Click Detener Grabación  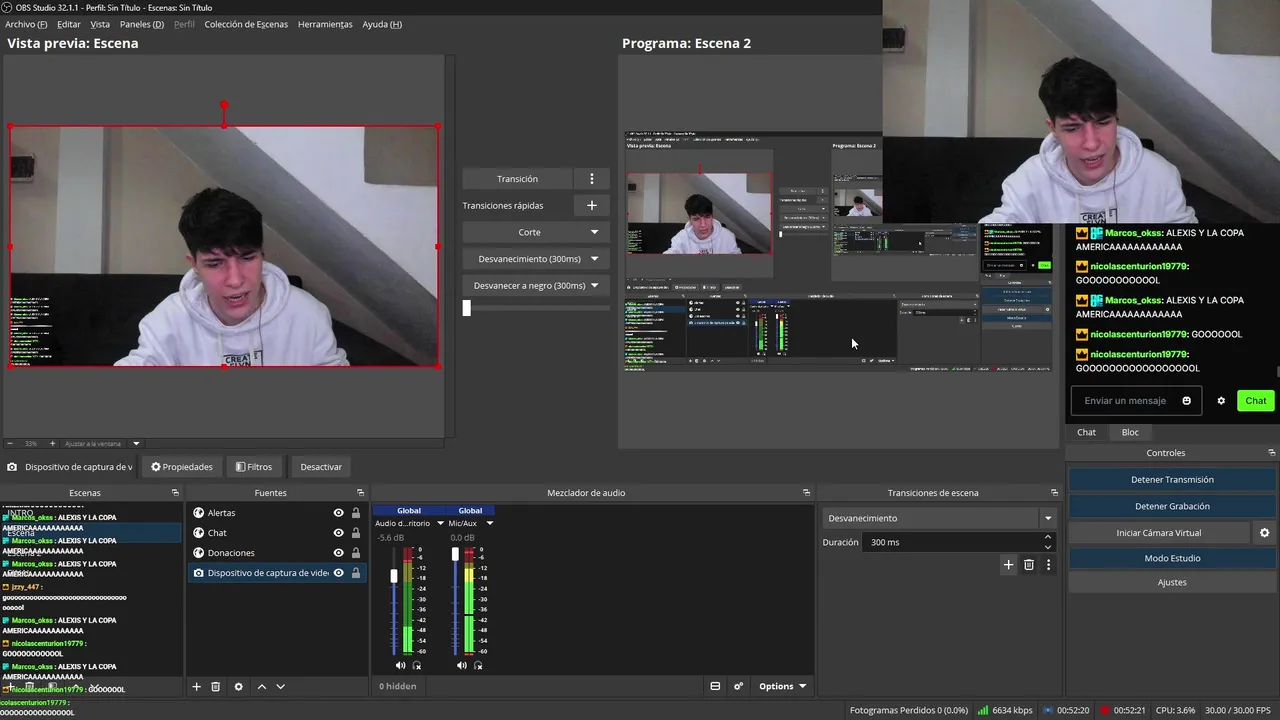tap(1172, 506)
